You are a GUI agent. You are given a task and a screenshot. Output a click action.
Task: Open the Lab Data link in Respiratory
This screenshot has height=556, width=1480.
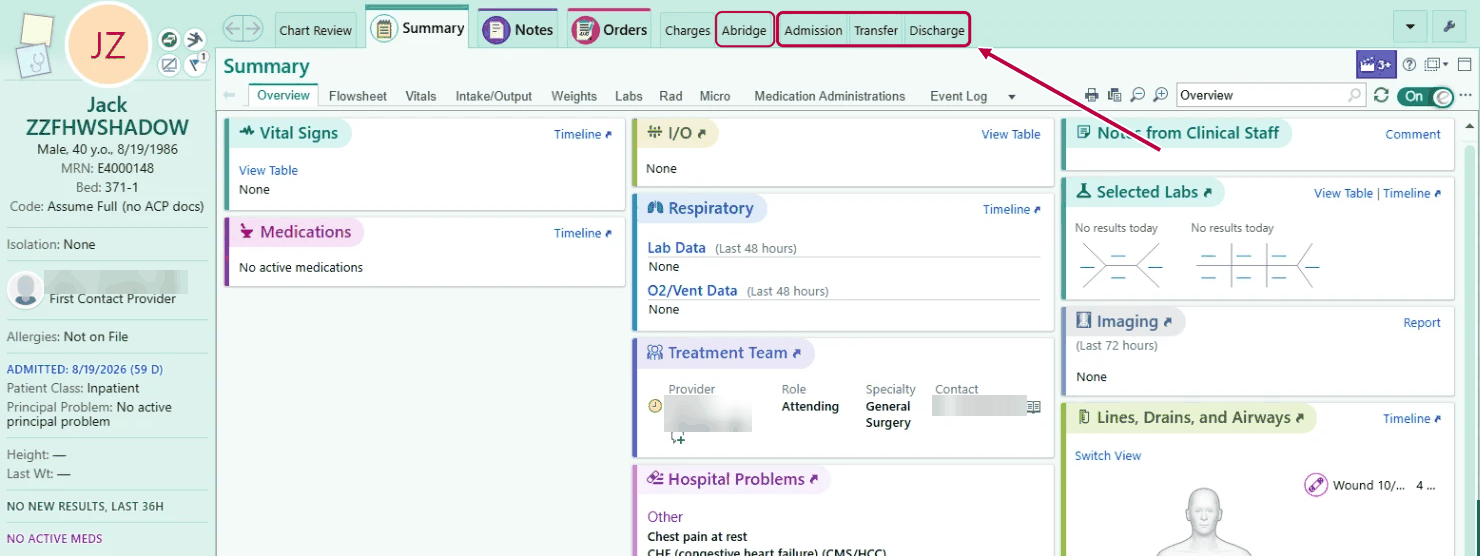pyautogui.click(x=677, y=247)
